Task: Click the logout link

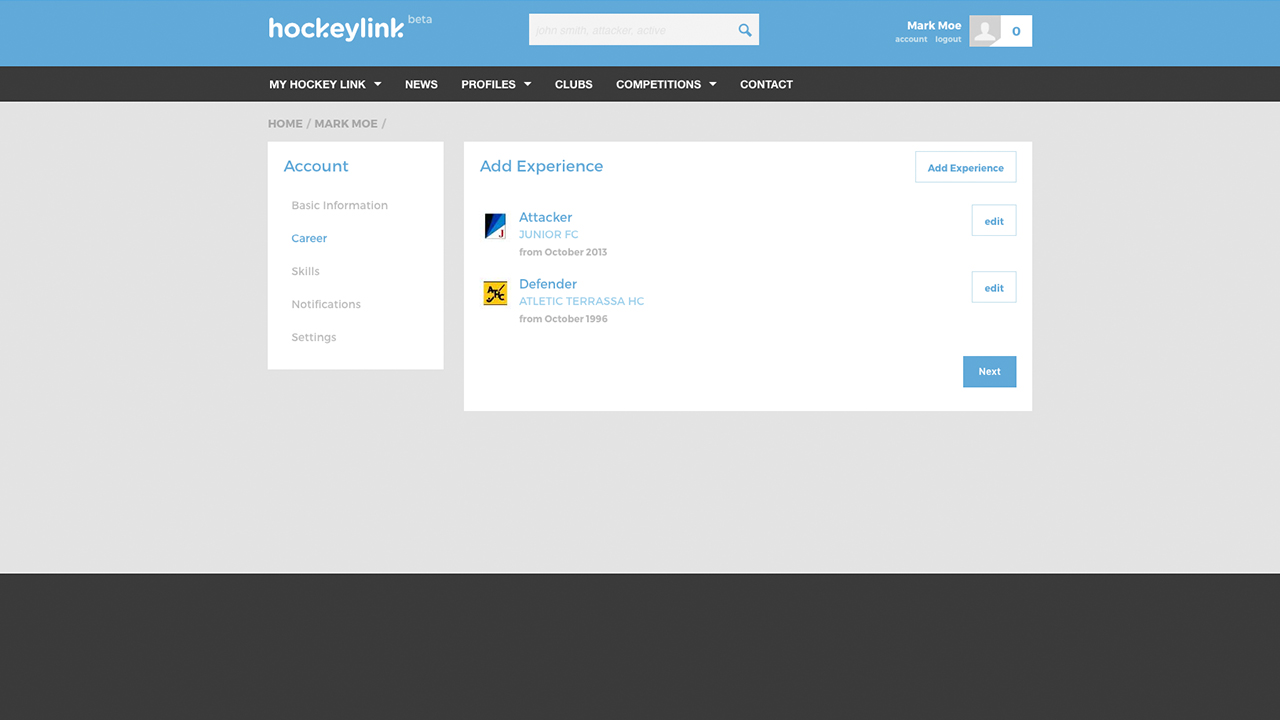Action: click(x=948, y=40)
